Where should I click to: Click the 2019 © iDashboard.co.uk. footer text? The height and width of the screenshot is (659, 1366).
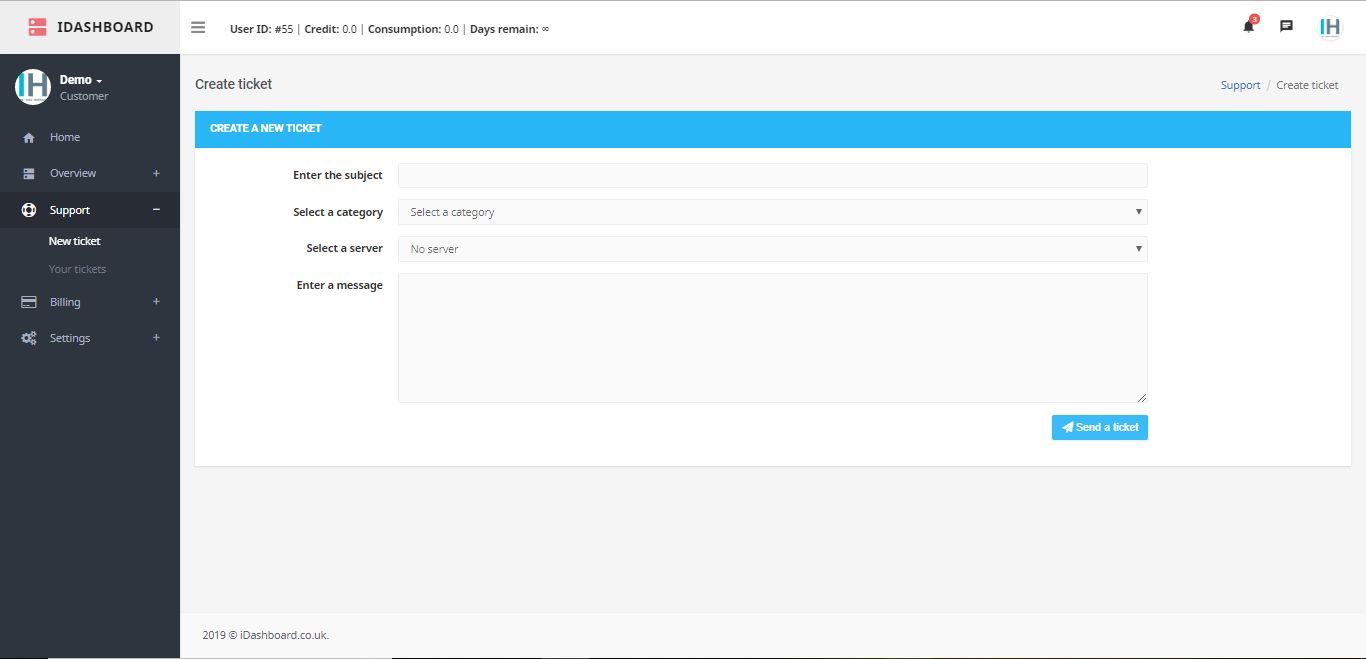tap(266, 635)
